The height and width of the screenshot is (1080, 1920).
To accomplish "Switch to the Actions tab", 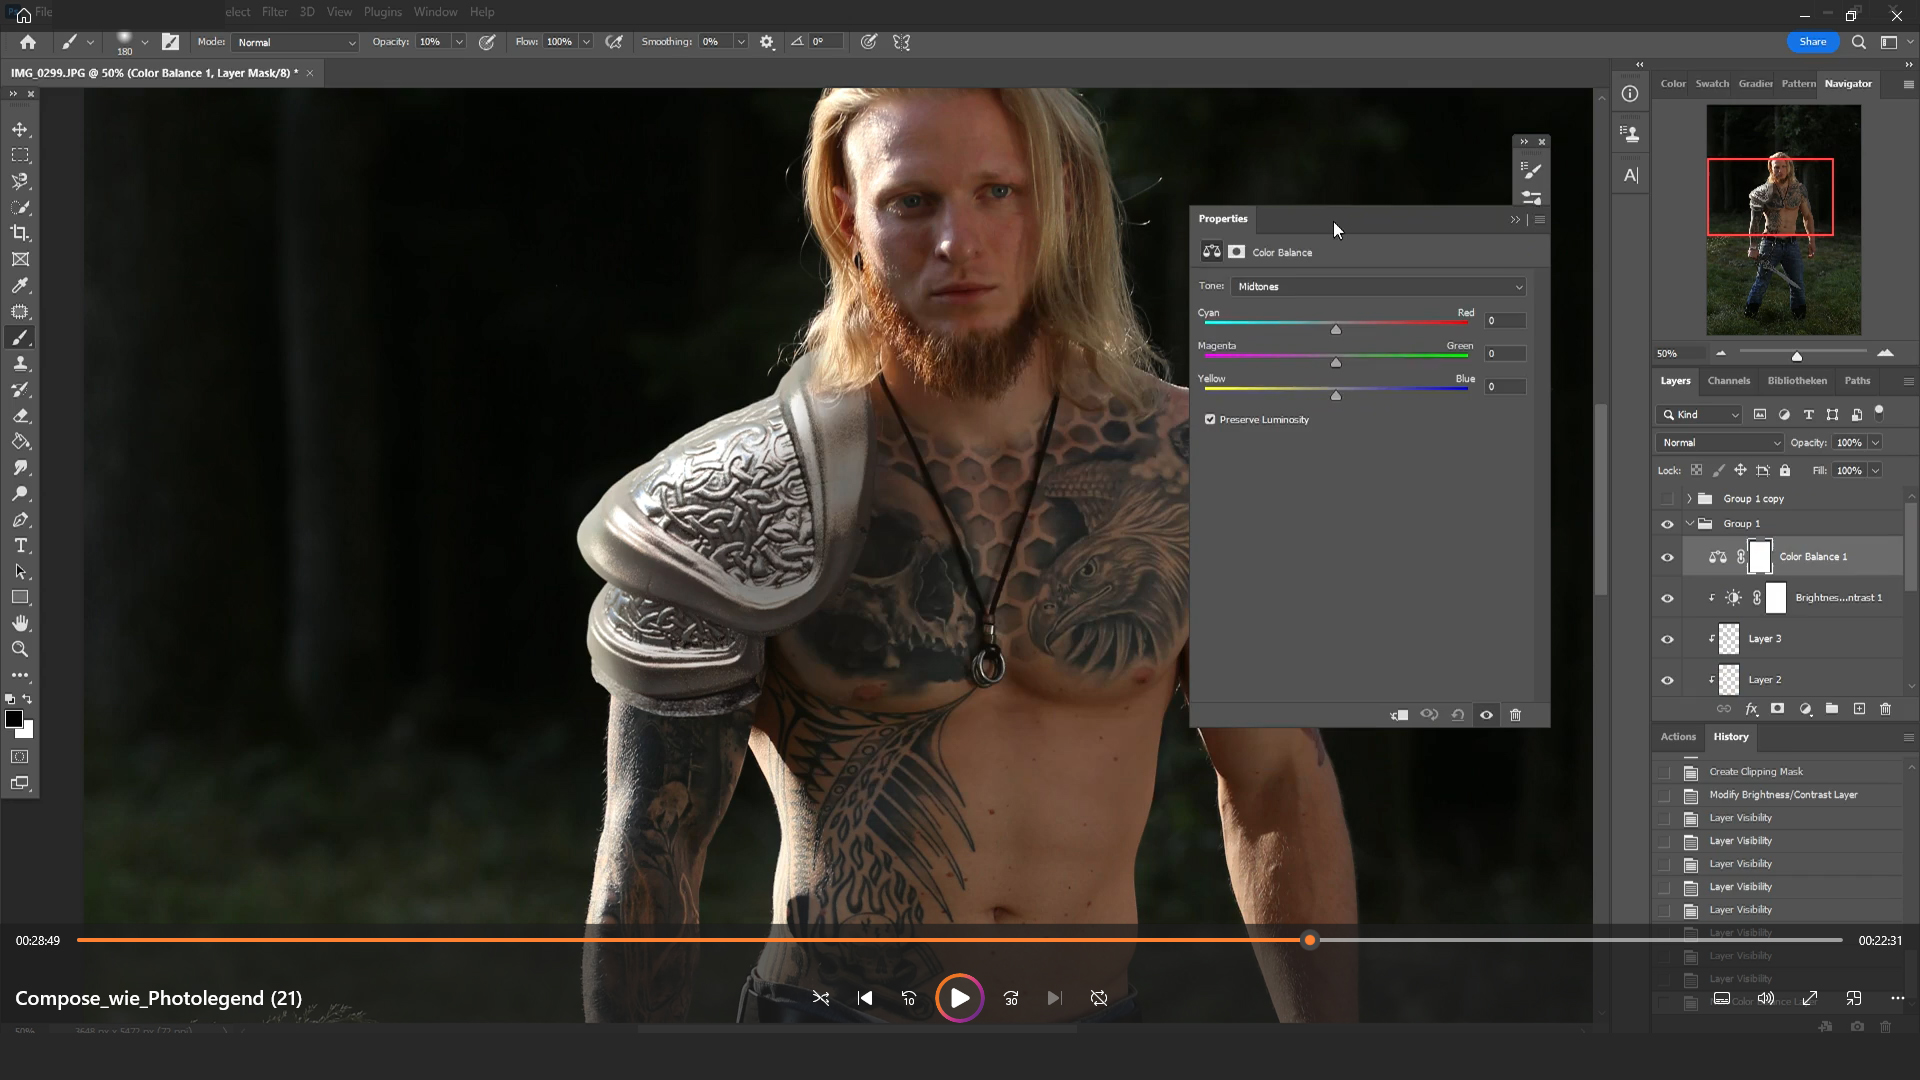I will pyautogui.click(x=1678, y=737).
